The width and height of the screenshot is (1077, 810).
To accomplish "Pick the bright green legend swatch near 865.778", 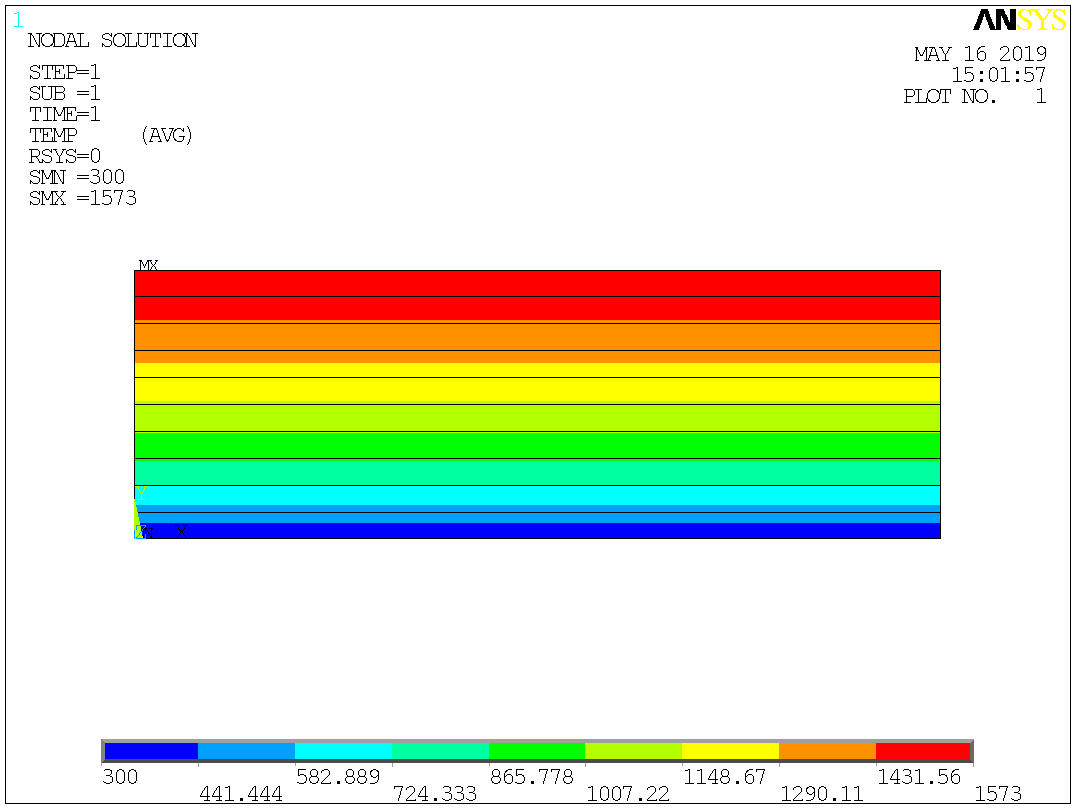I will point(537,751).
